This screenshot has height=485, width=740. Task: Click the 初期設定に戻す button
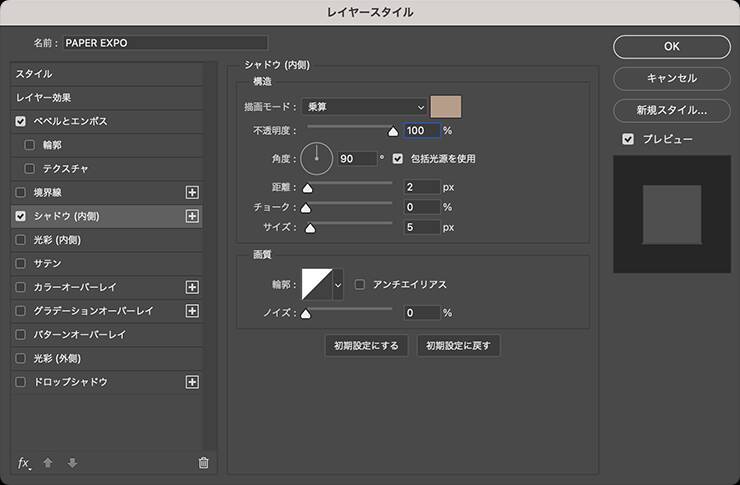tap(459, 346)
